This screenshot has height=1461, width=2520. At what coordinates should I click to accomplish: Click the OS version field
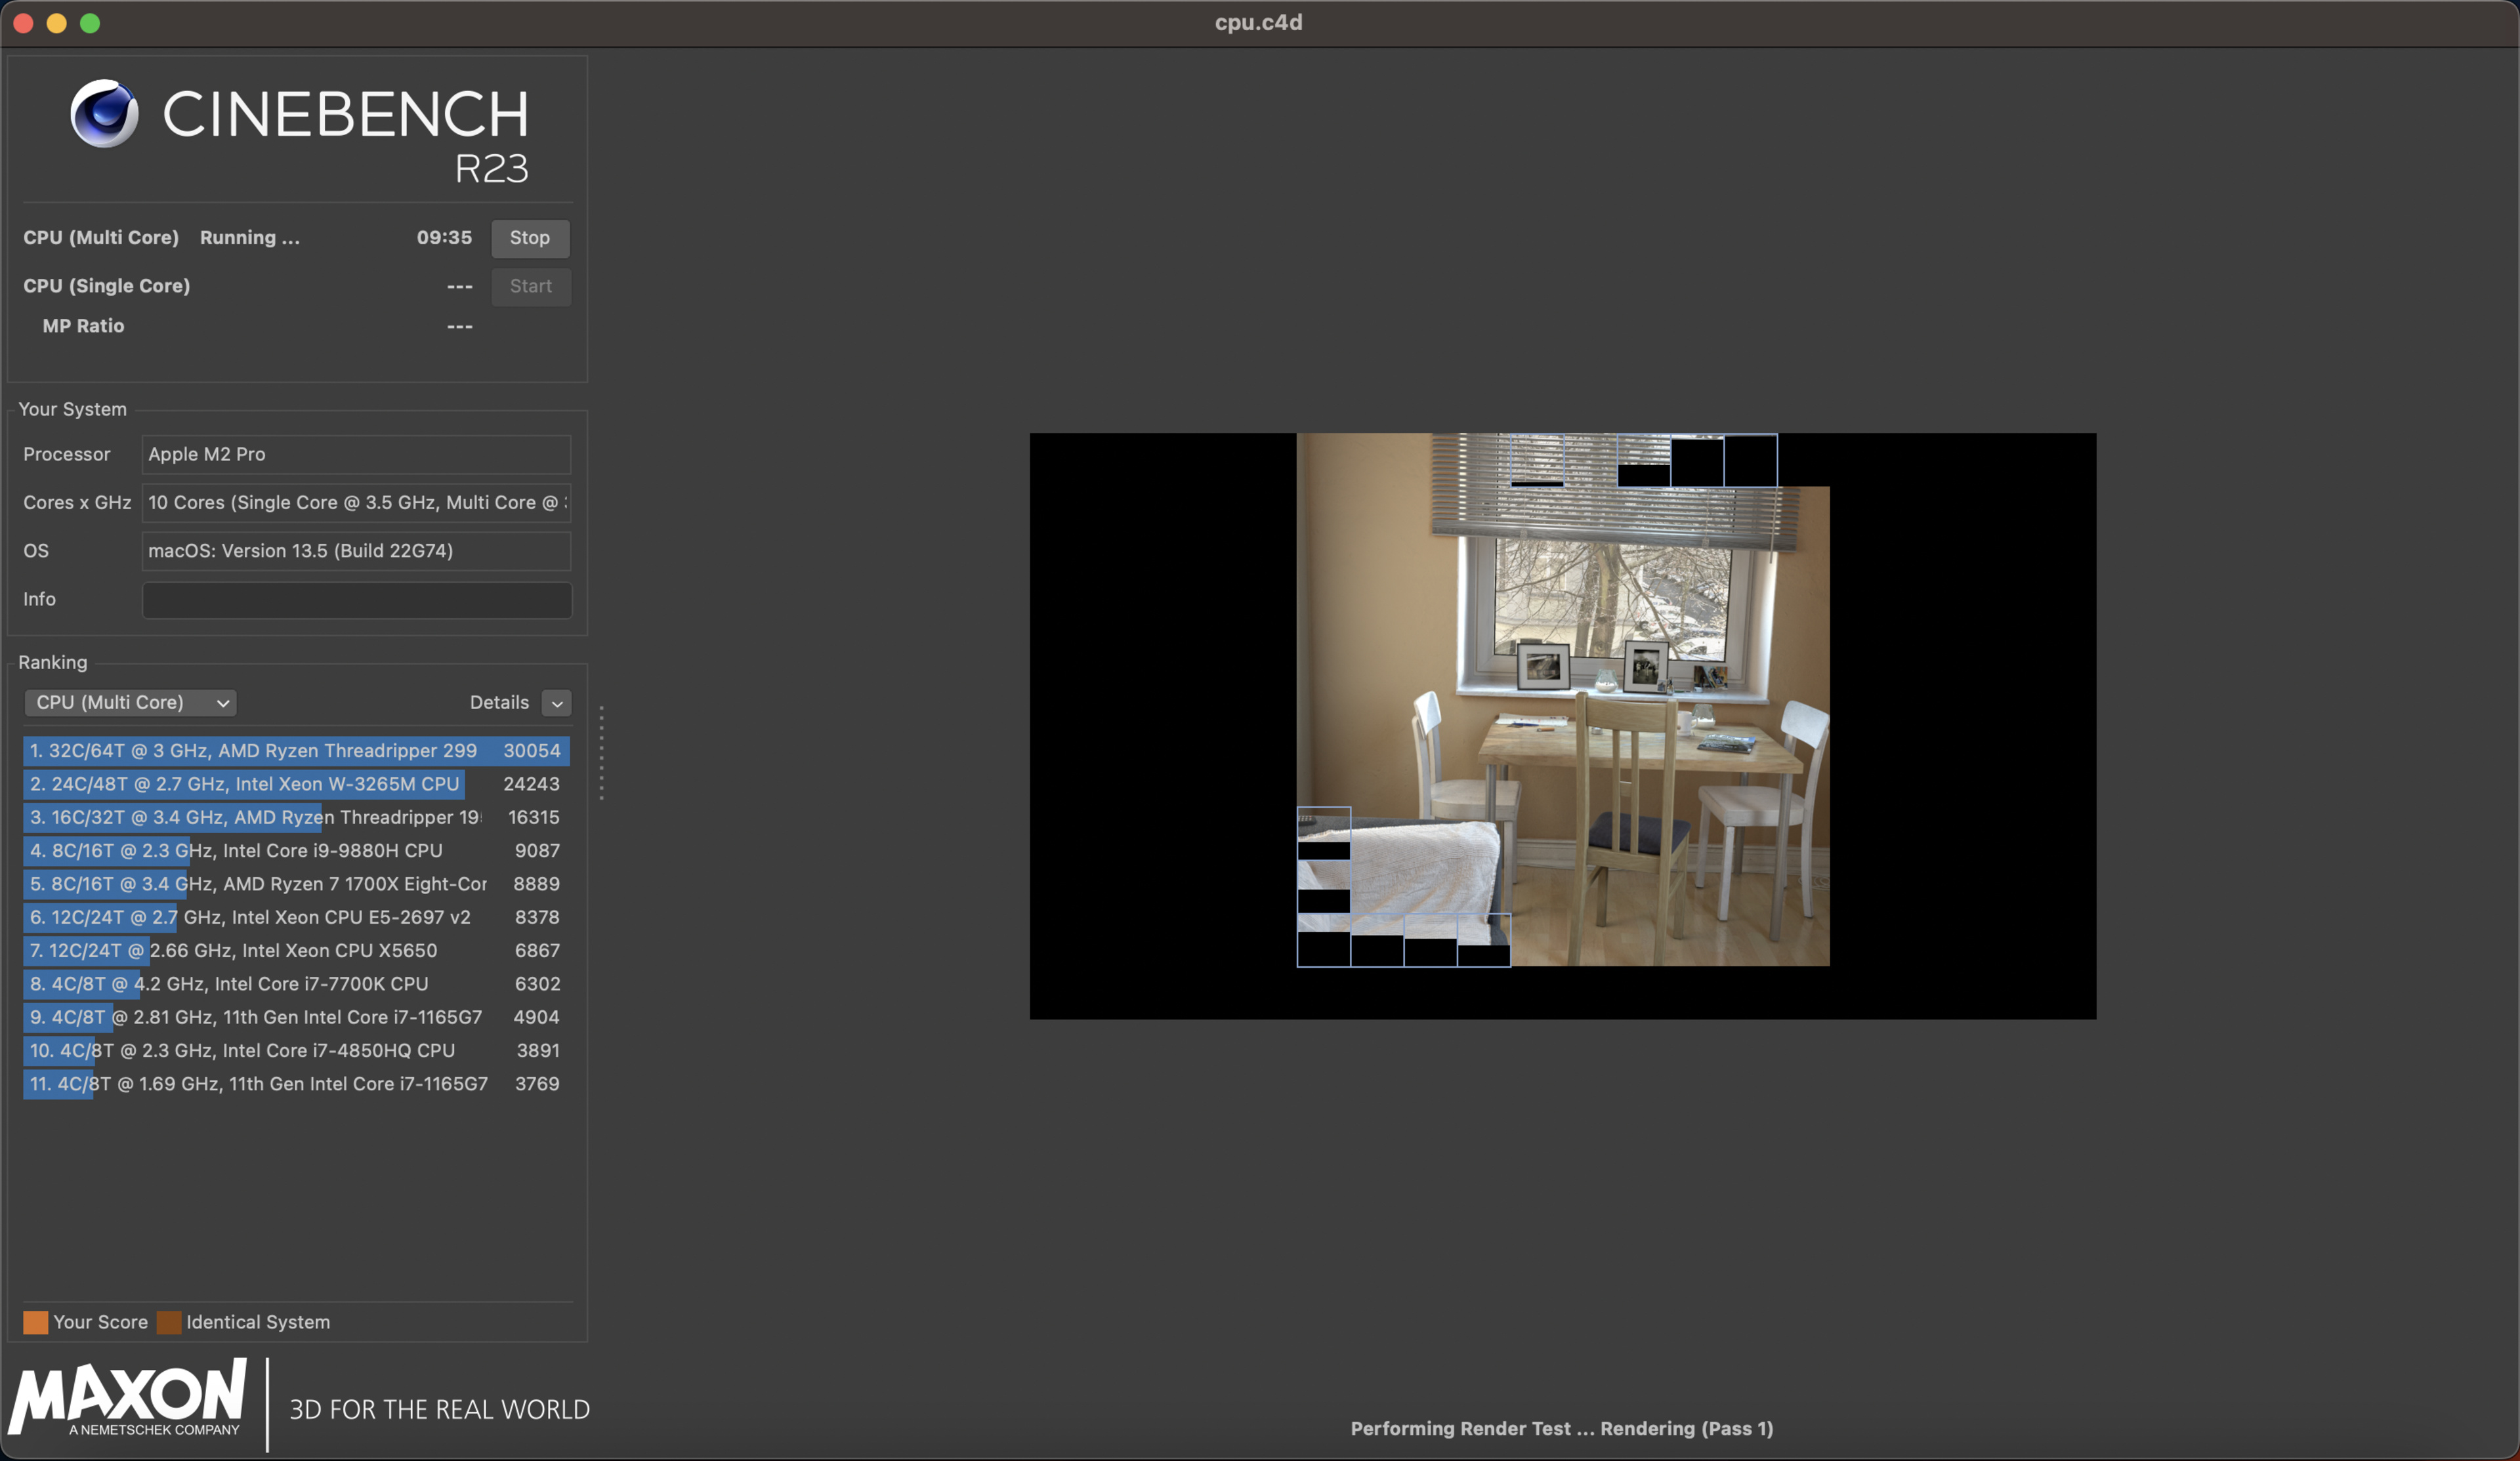pyautogui.click(x=356, y=551)
